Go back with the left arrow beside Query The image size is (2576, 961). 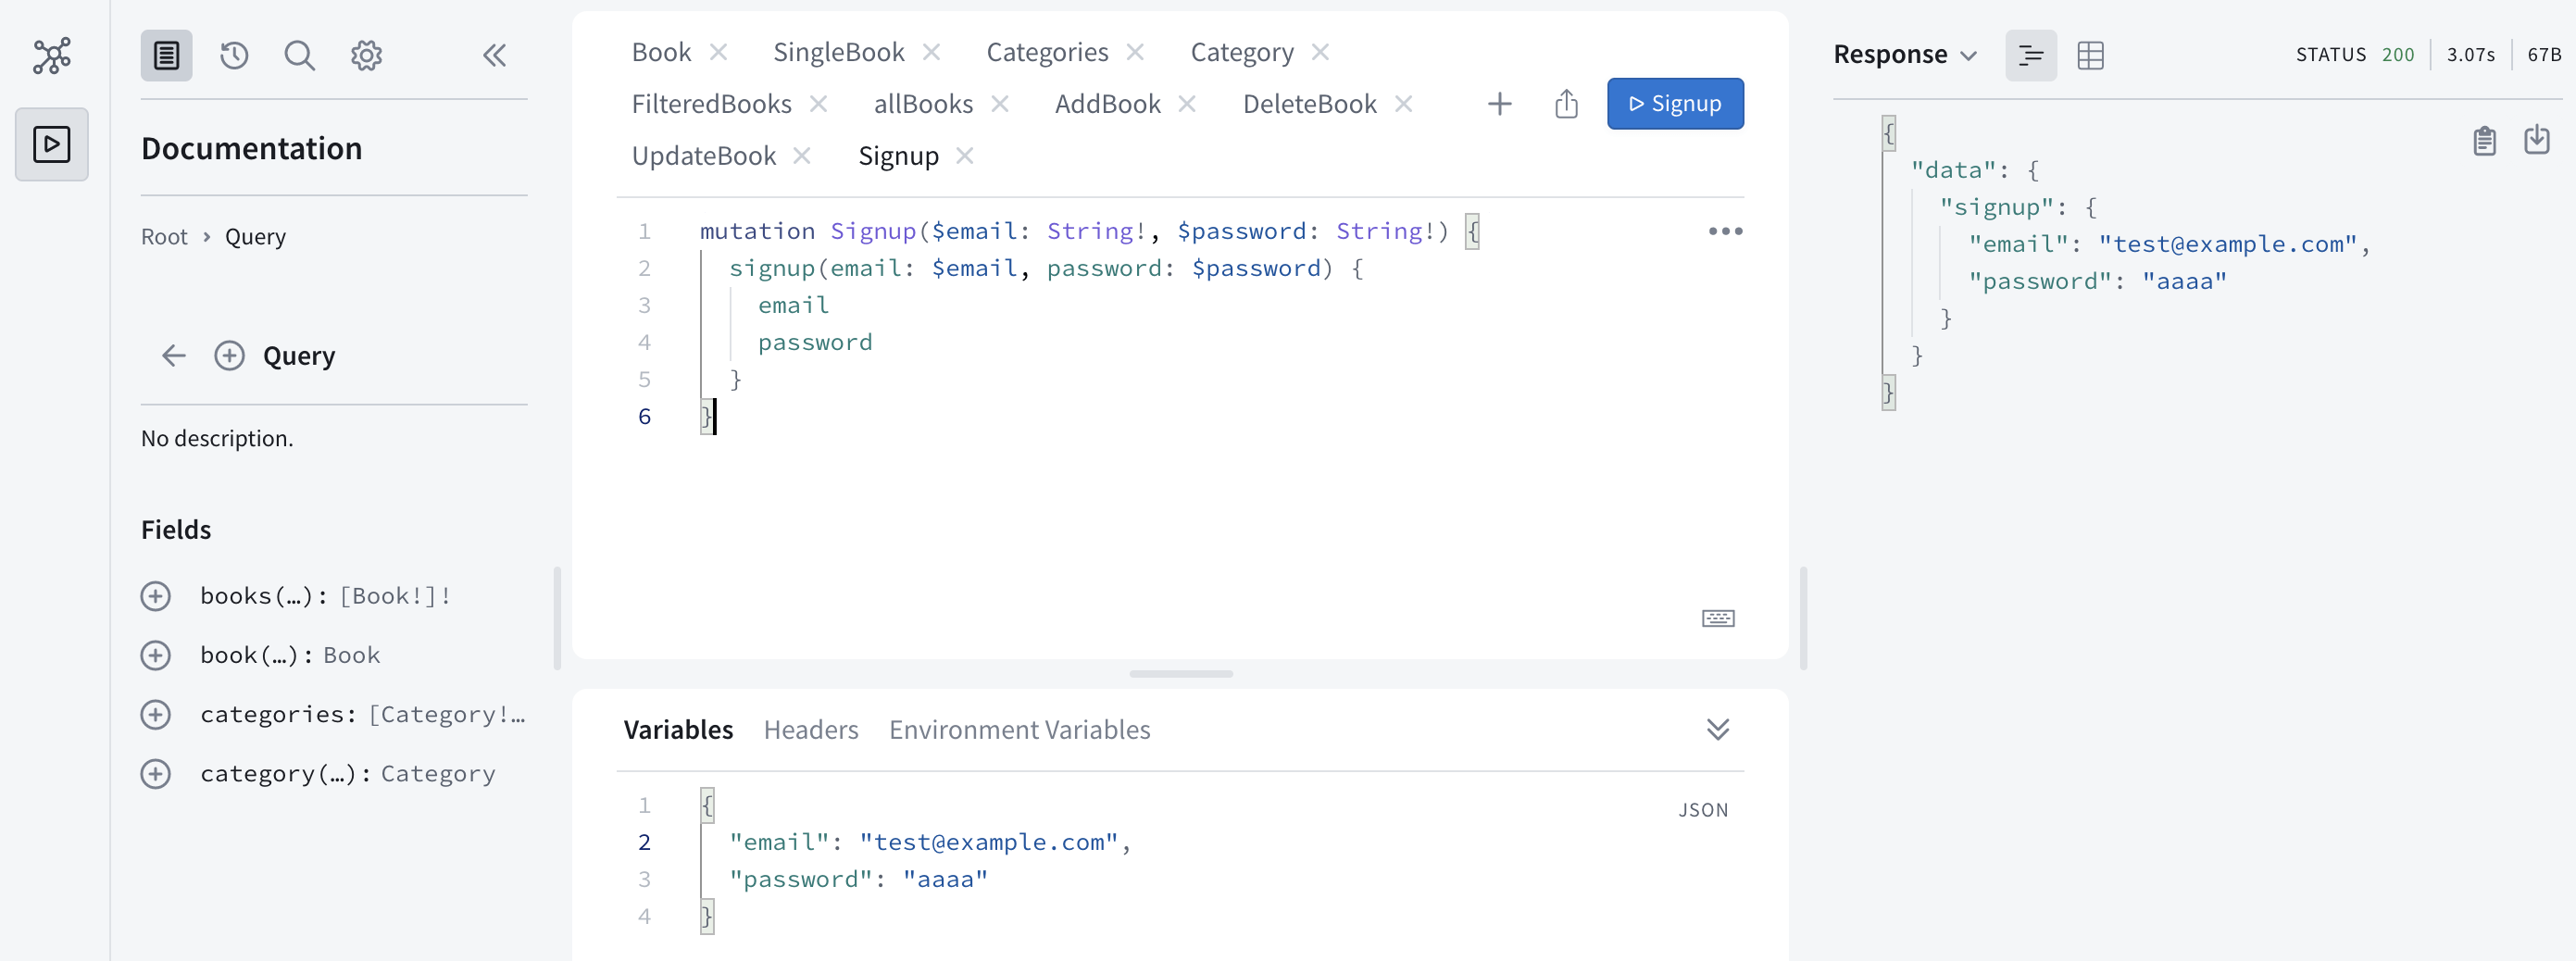point(174,355)
